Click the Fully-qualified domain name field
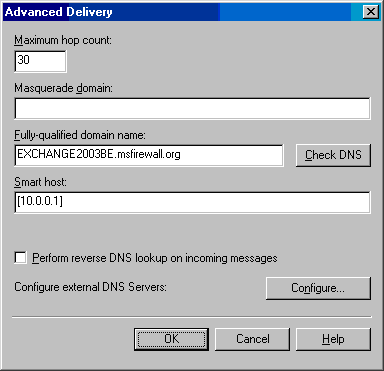Screen dimensions: 384x371 [149, 155]
